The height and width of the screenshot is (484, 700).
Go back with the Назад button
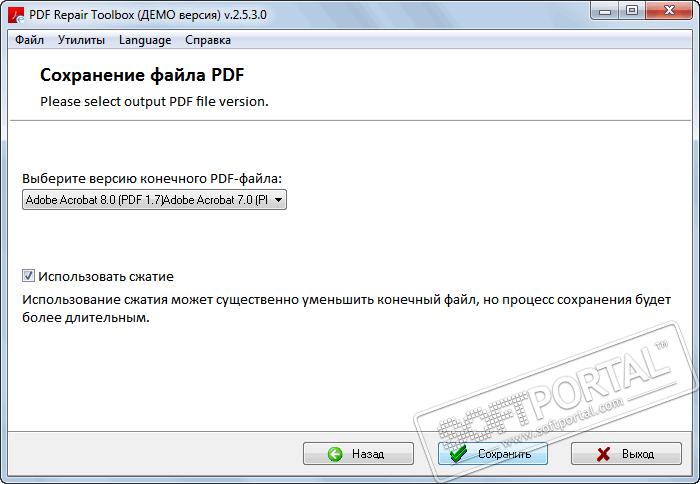[358, 454]
